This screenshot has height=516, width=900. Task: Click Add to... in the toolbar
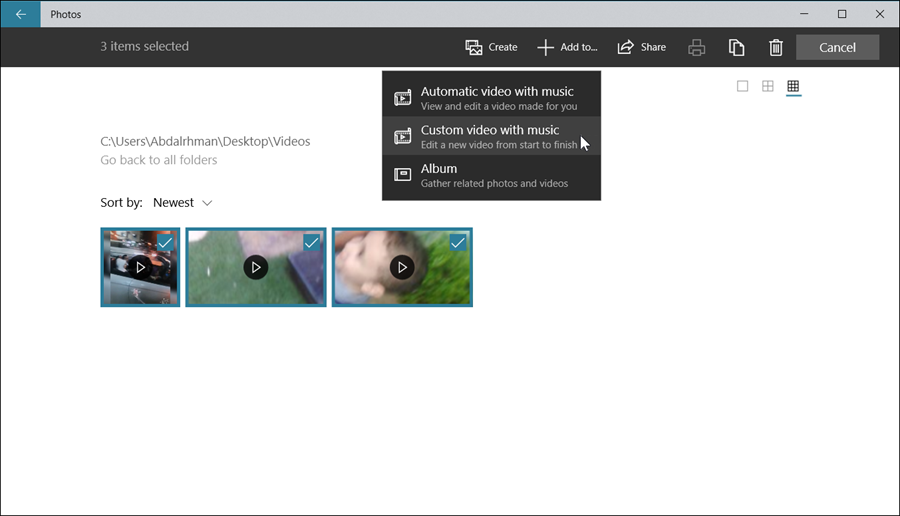pyautogui.click(x=567, y=47)
